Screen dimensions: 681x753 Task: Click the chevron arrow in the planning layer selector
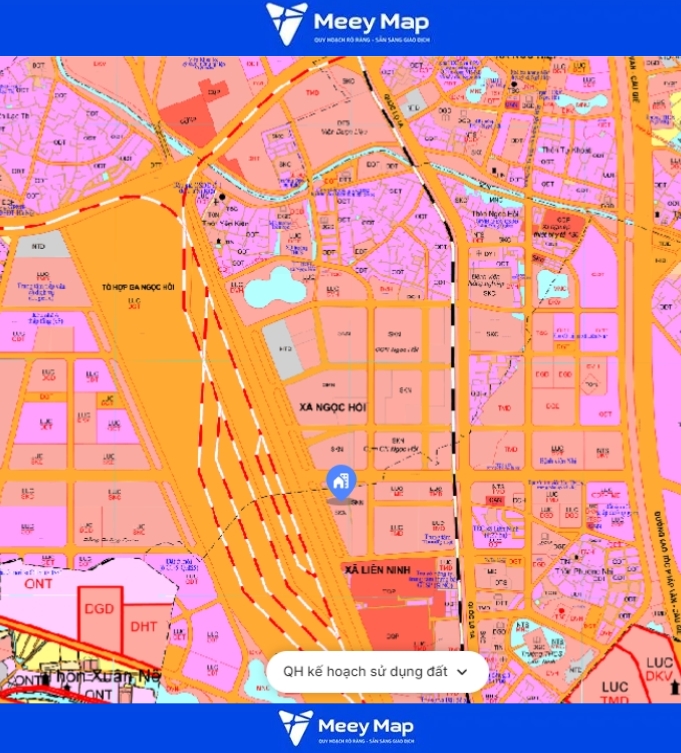click(462, 672)
